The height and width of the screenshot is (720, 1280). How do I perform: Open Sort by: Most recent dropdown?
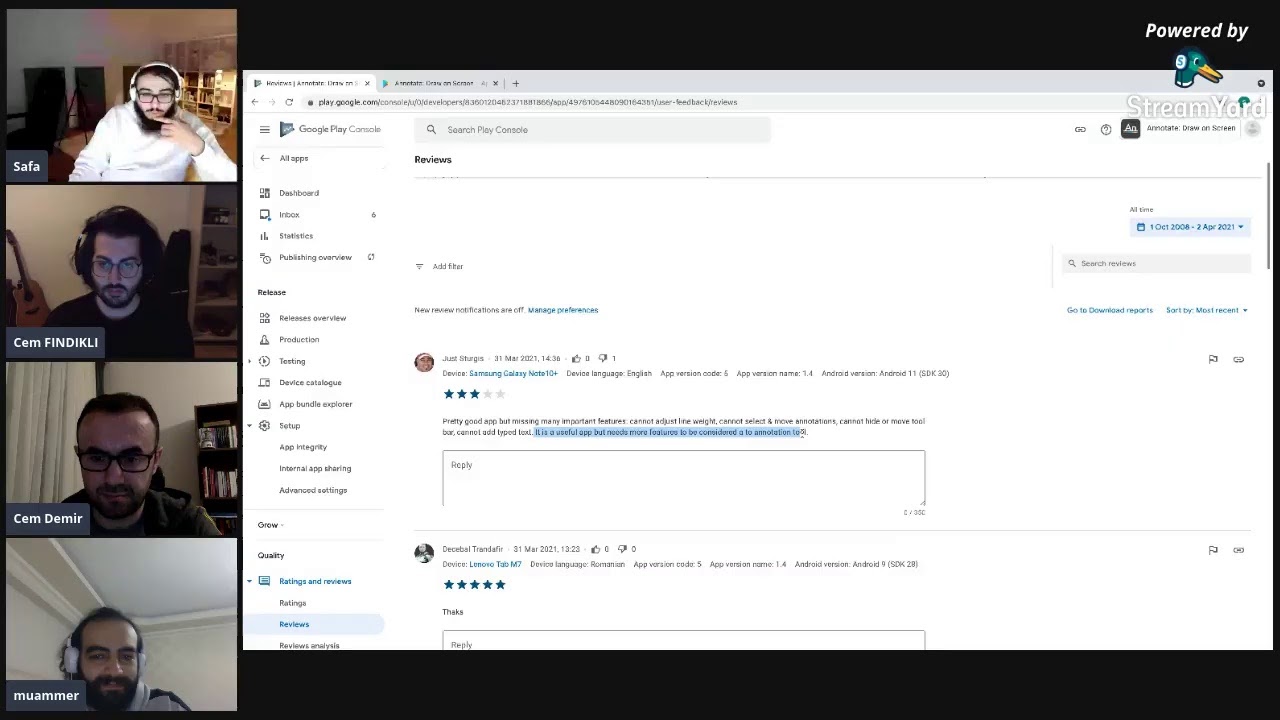pyautogui.click(x=1207, y=310)
